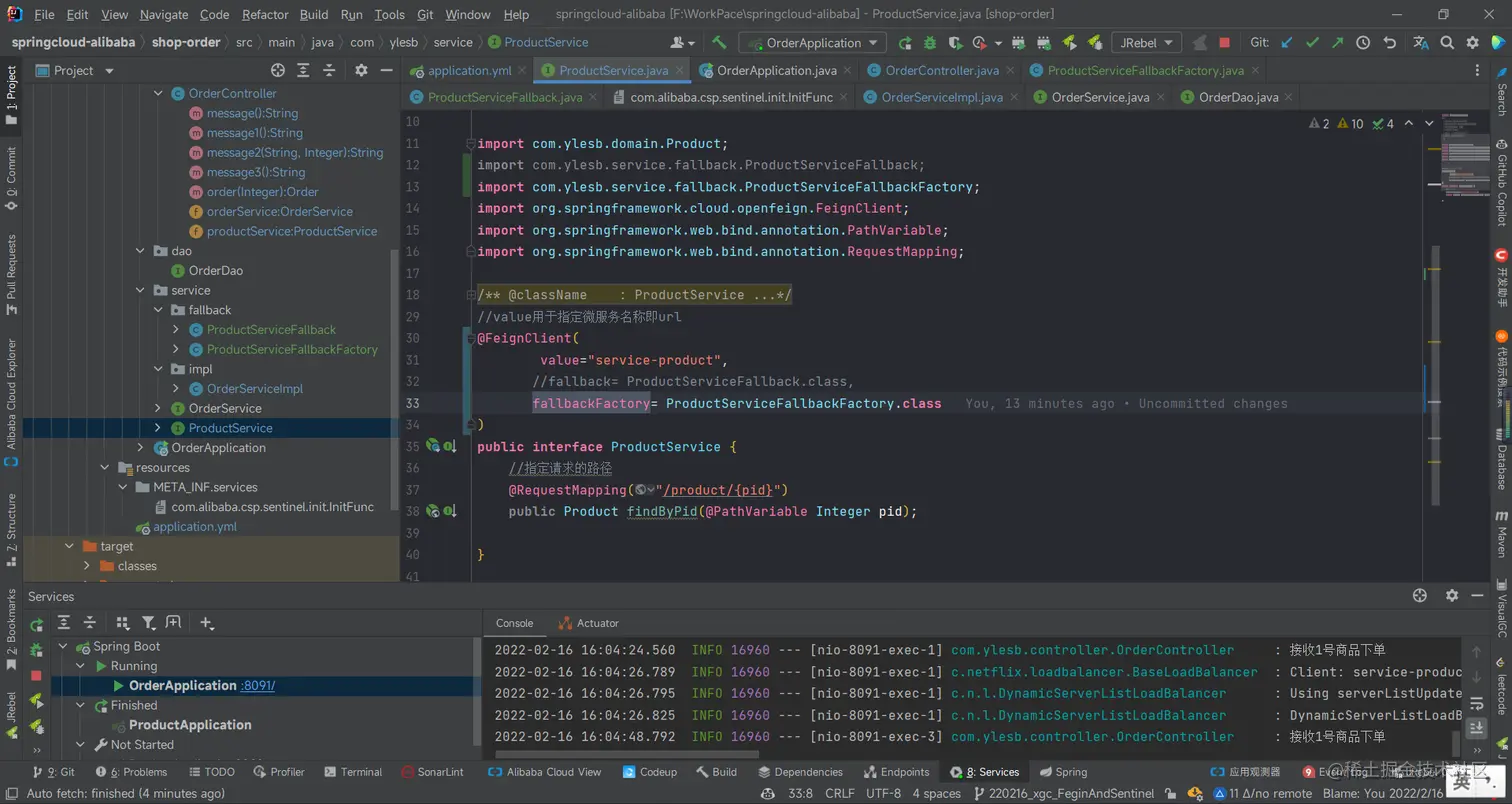This screenshot has width=1512, height=804.
Task: Open Search Everywhere magnifier icon
Action: [1447, 43]
